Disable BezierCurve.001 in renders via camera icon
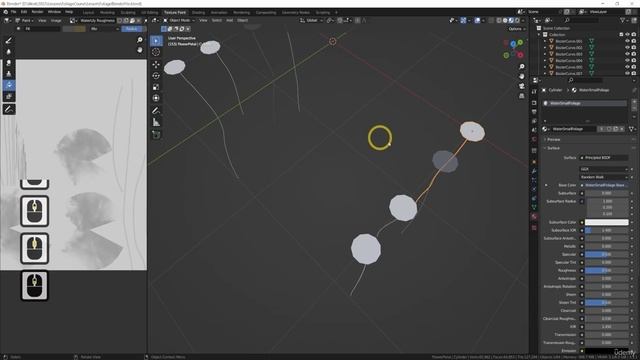Screen dimensions: 640x360 [633, 41]
